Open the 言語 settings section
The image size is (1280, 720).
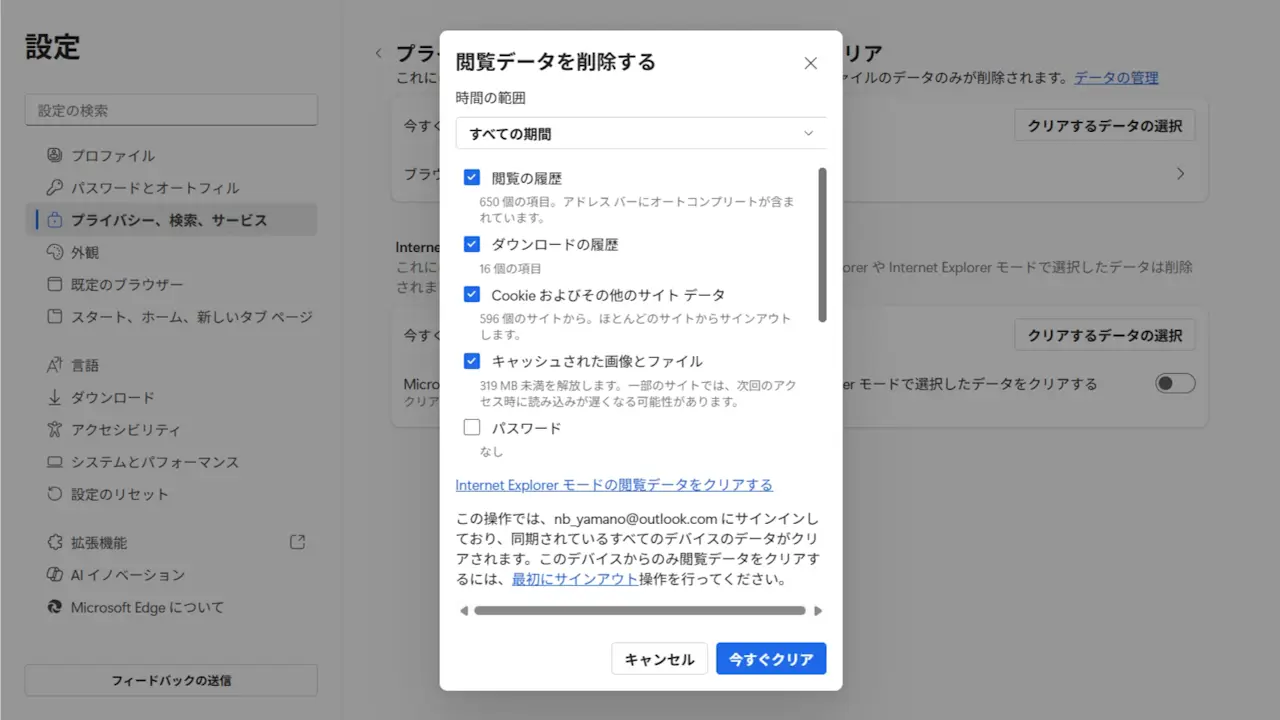[85, 366]
